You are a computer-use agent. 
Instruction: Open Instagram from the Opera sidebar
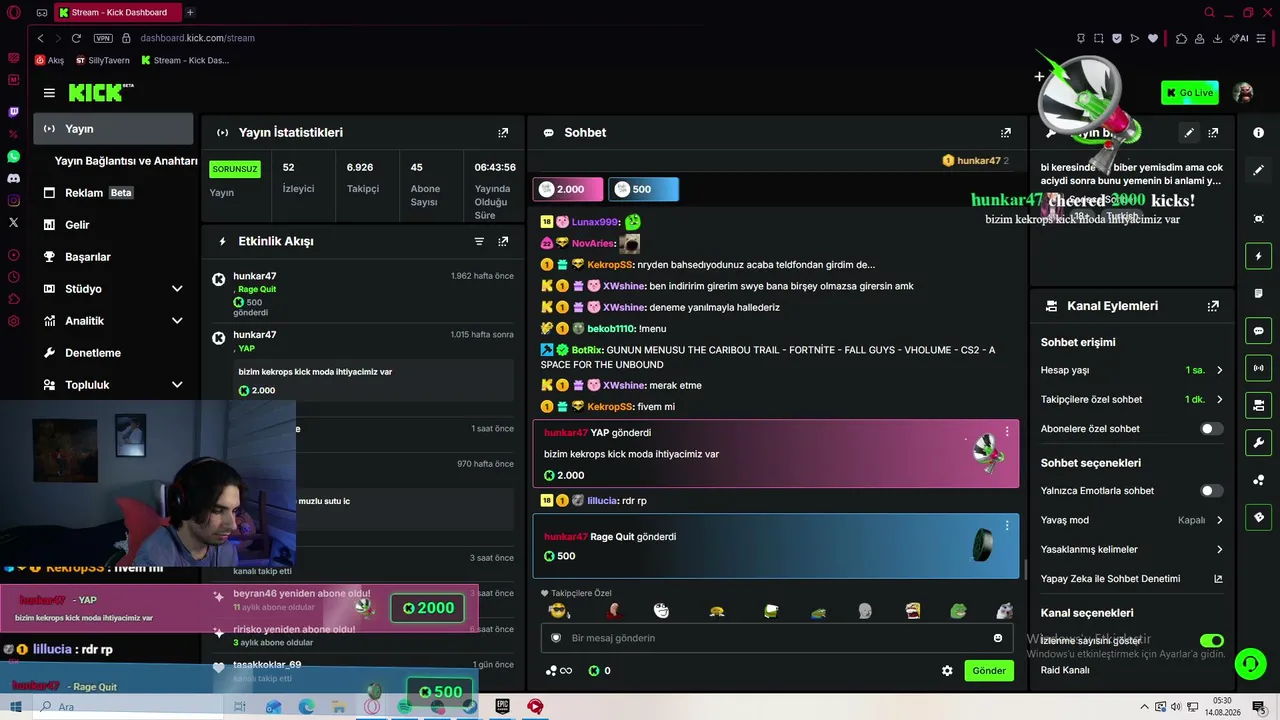click(13, 200)
